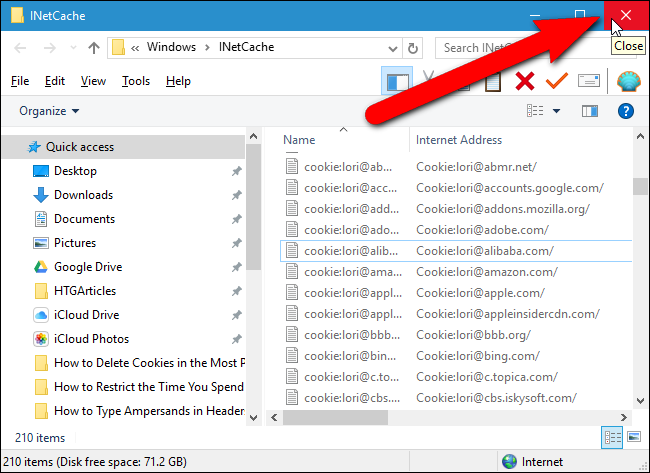This screenshot has width=650, height=473.
Task: Expand the address bar history dropdown
Action: [393, 49]
